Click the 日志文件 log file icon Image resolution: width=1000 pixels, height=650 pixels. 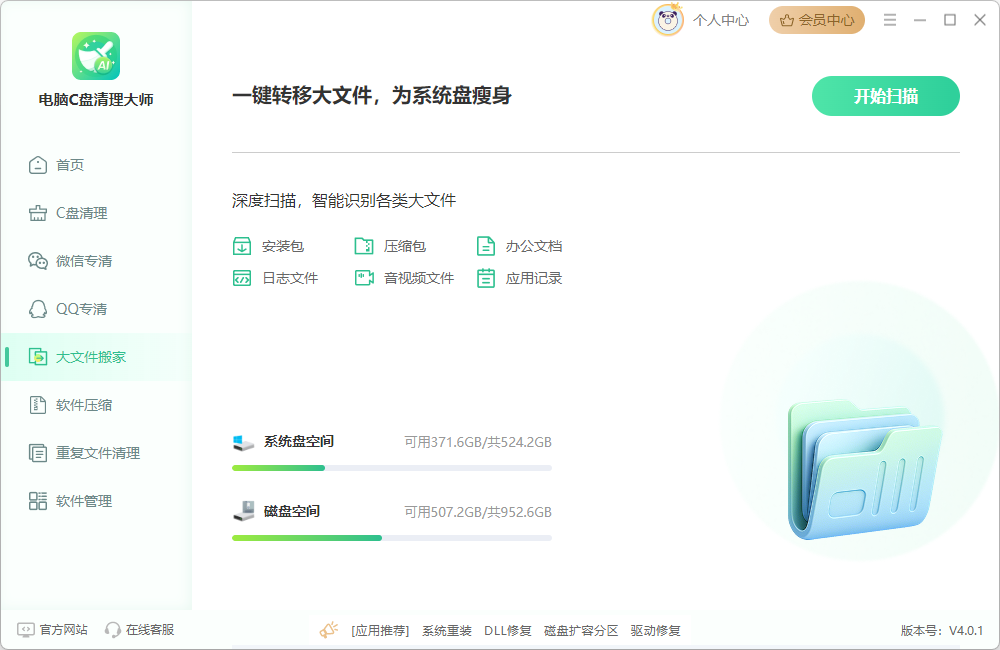pos(240,278)
